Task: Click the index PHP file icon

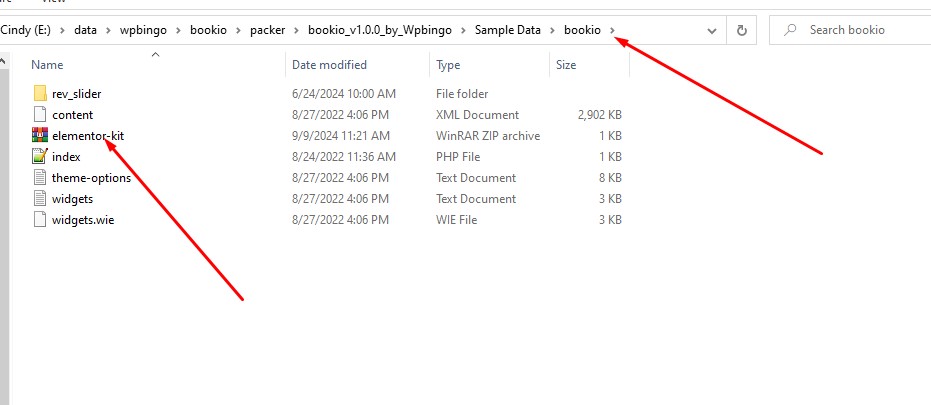Action: (x=40, y=156)
